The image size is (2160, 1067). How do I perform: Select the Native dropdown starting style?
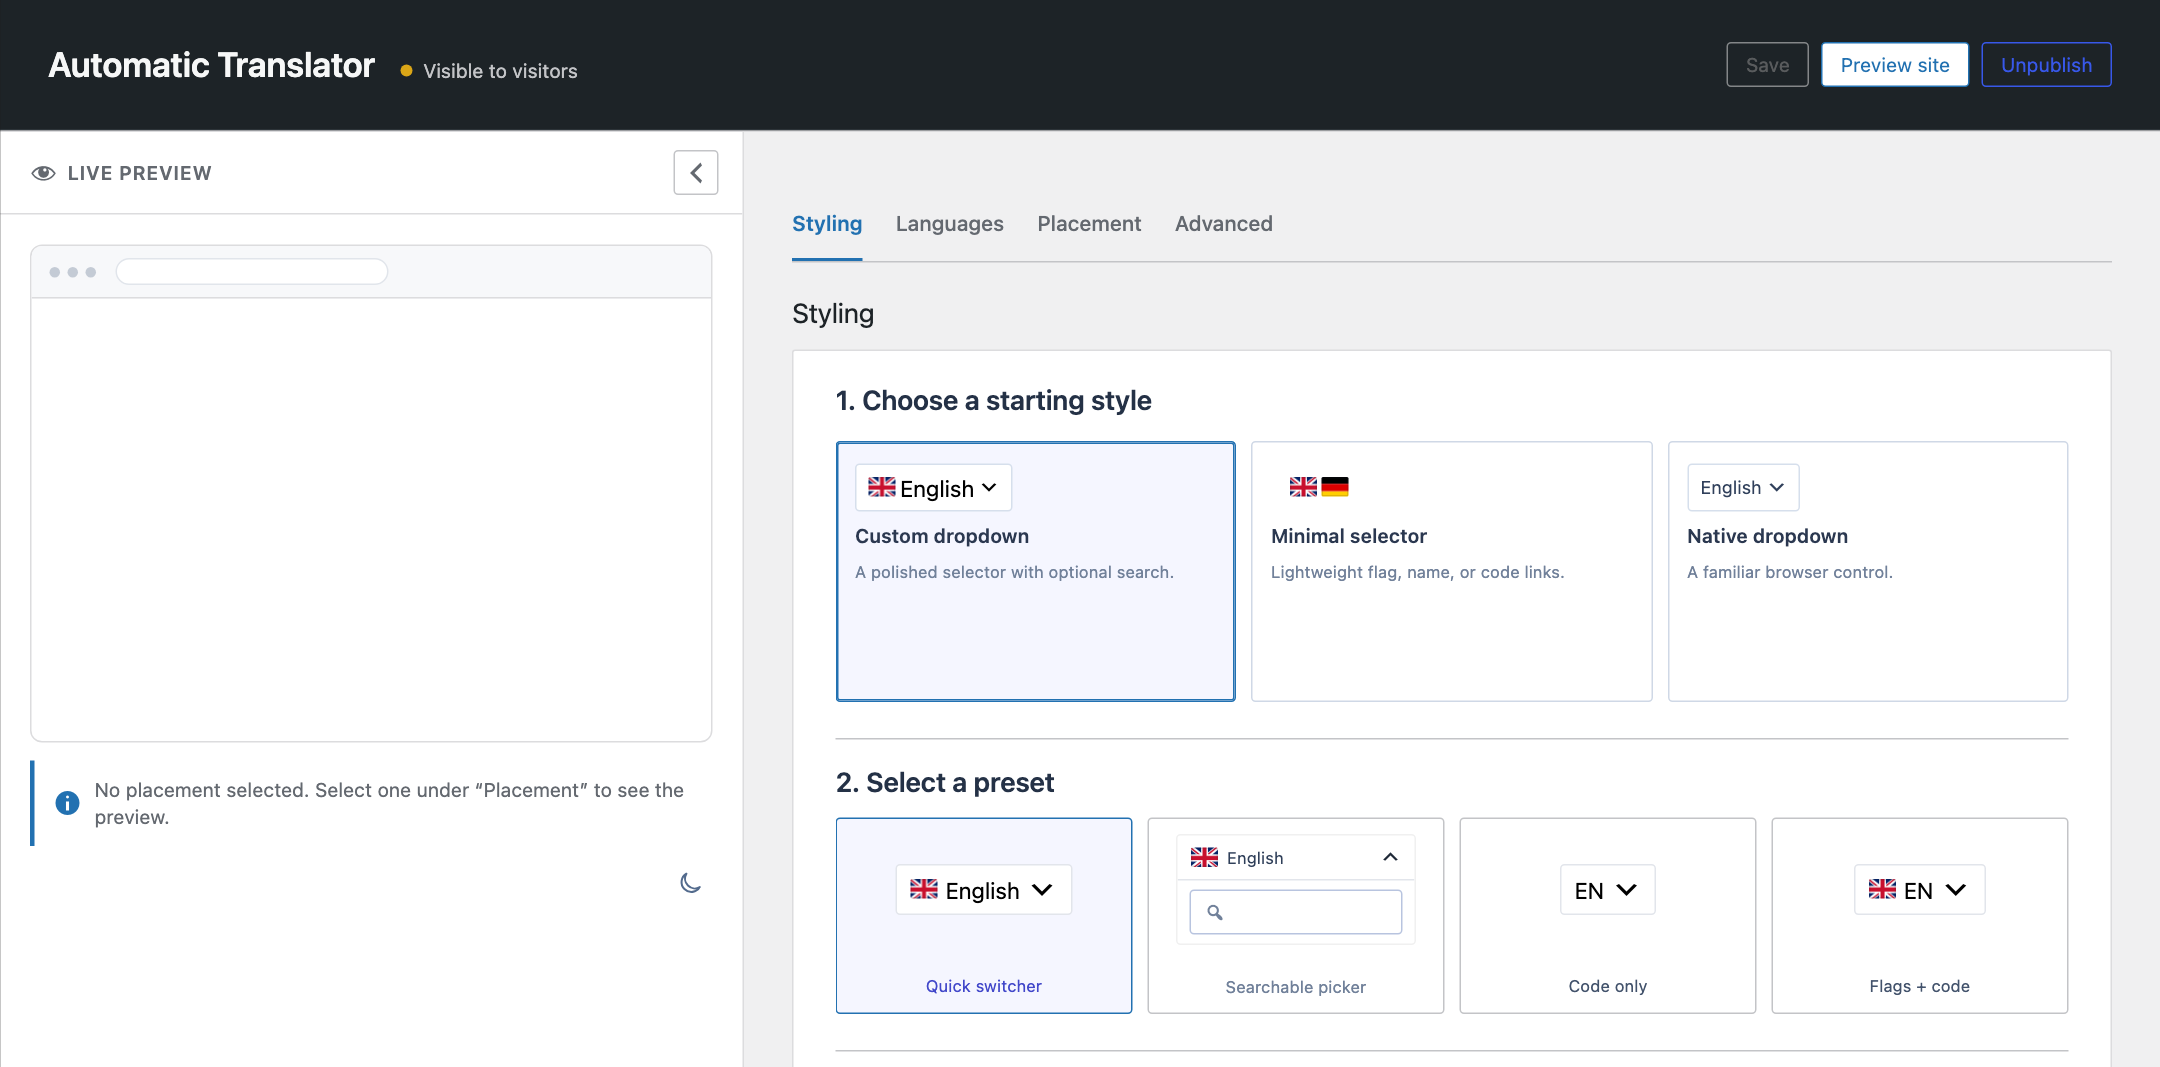pos(1867,571)
